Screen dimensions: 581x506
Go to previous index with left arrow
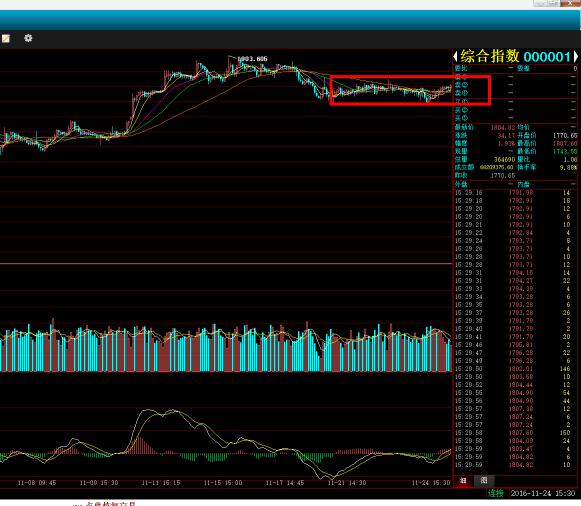tap(455, 57)
